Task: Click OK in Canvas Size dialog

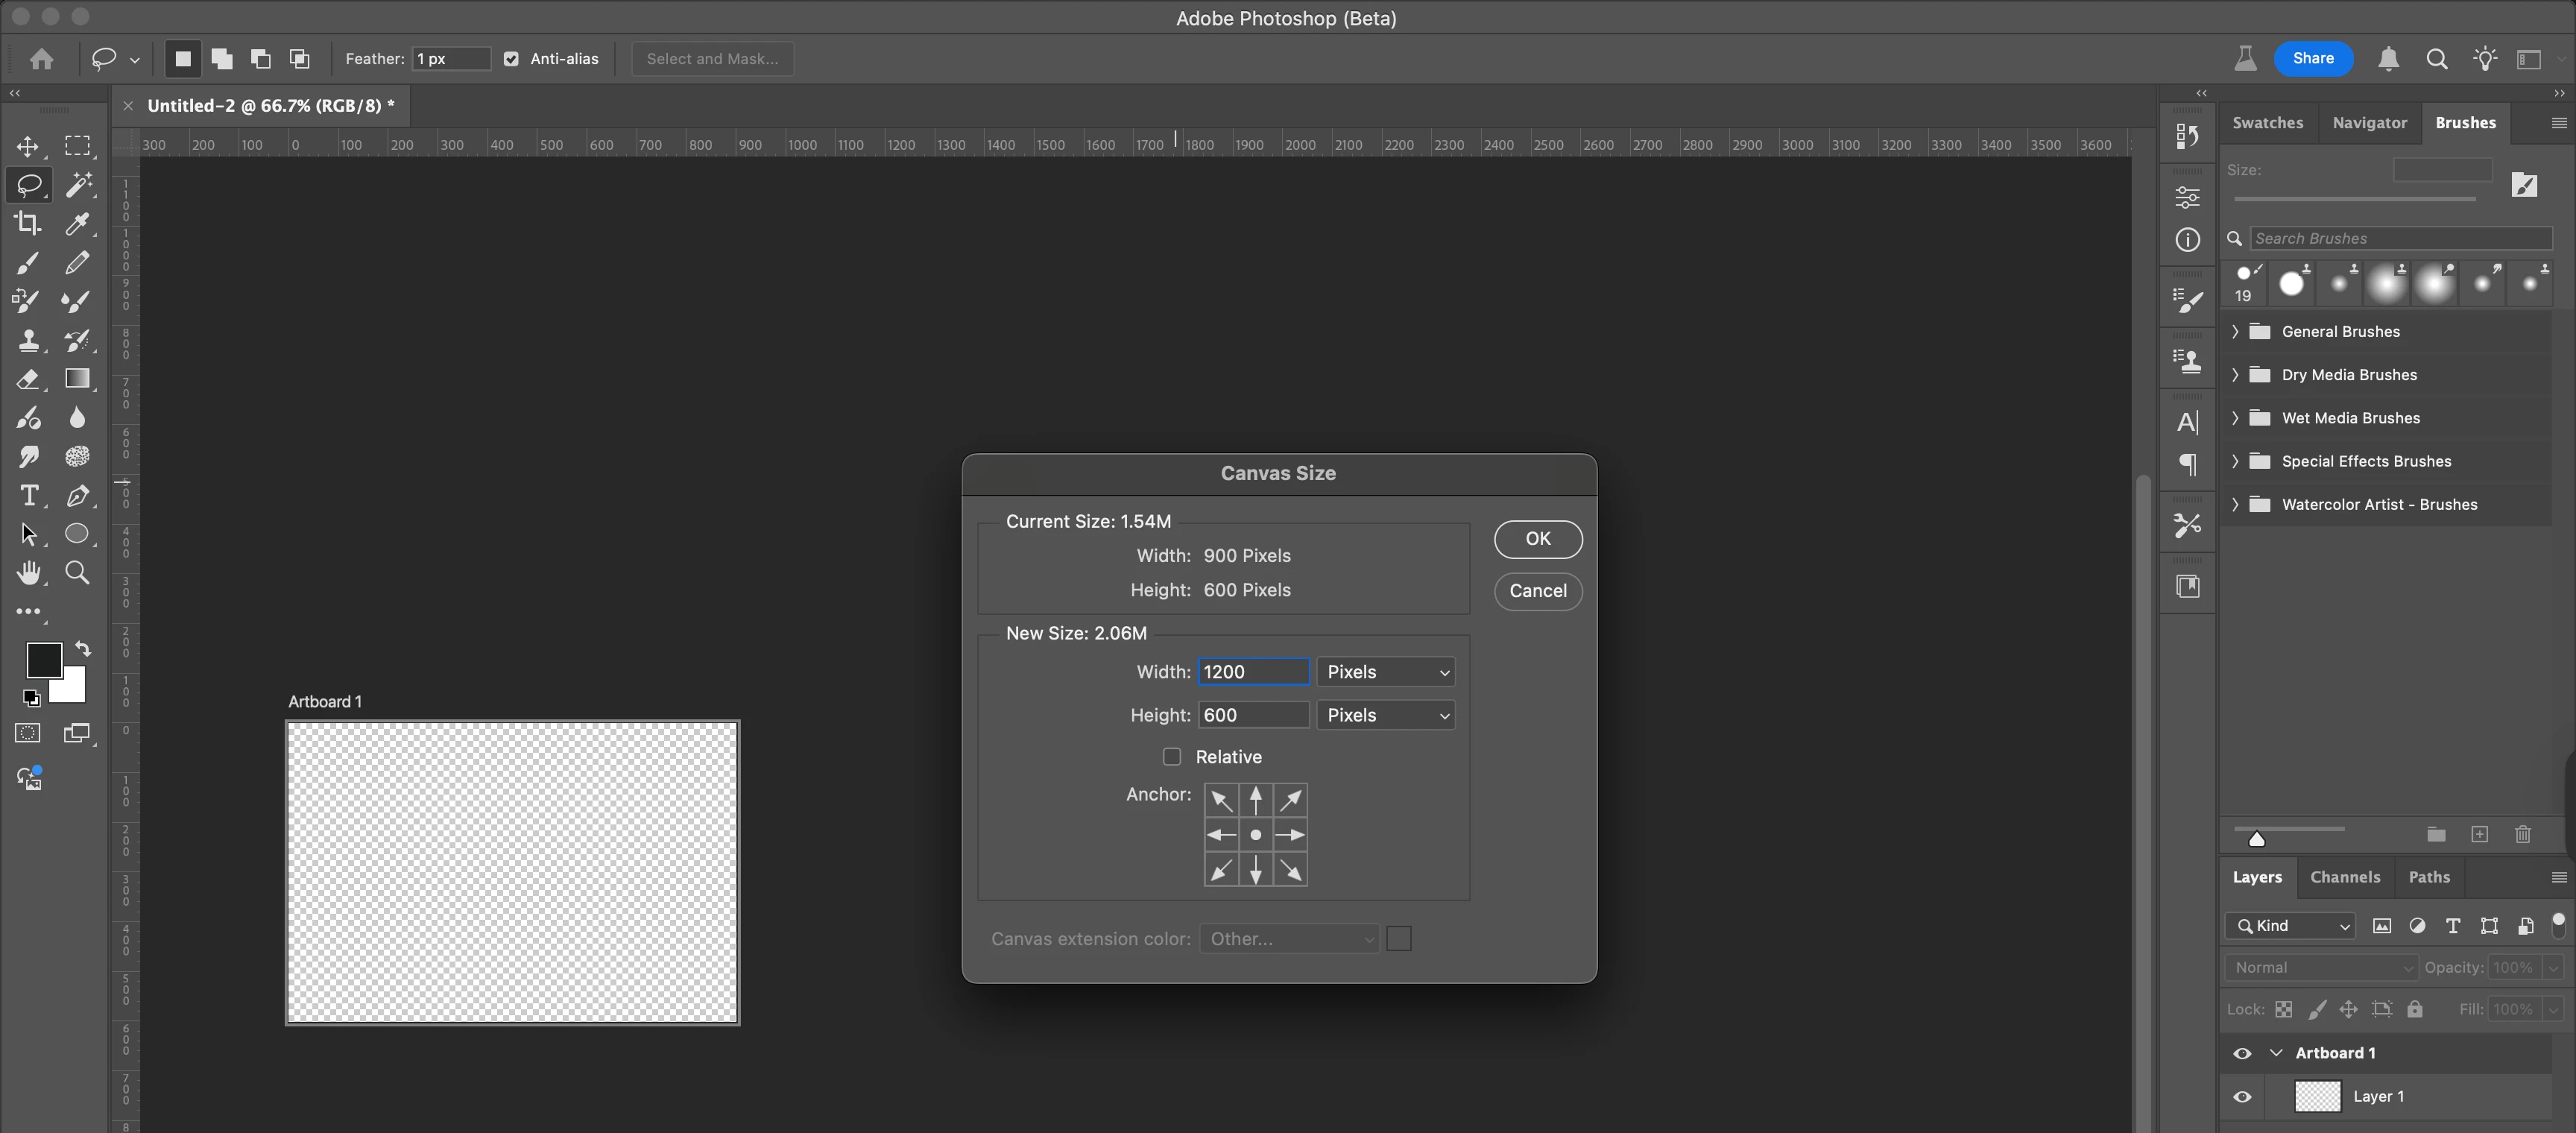Action: point(1537,539)
